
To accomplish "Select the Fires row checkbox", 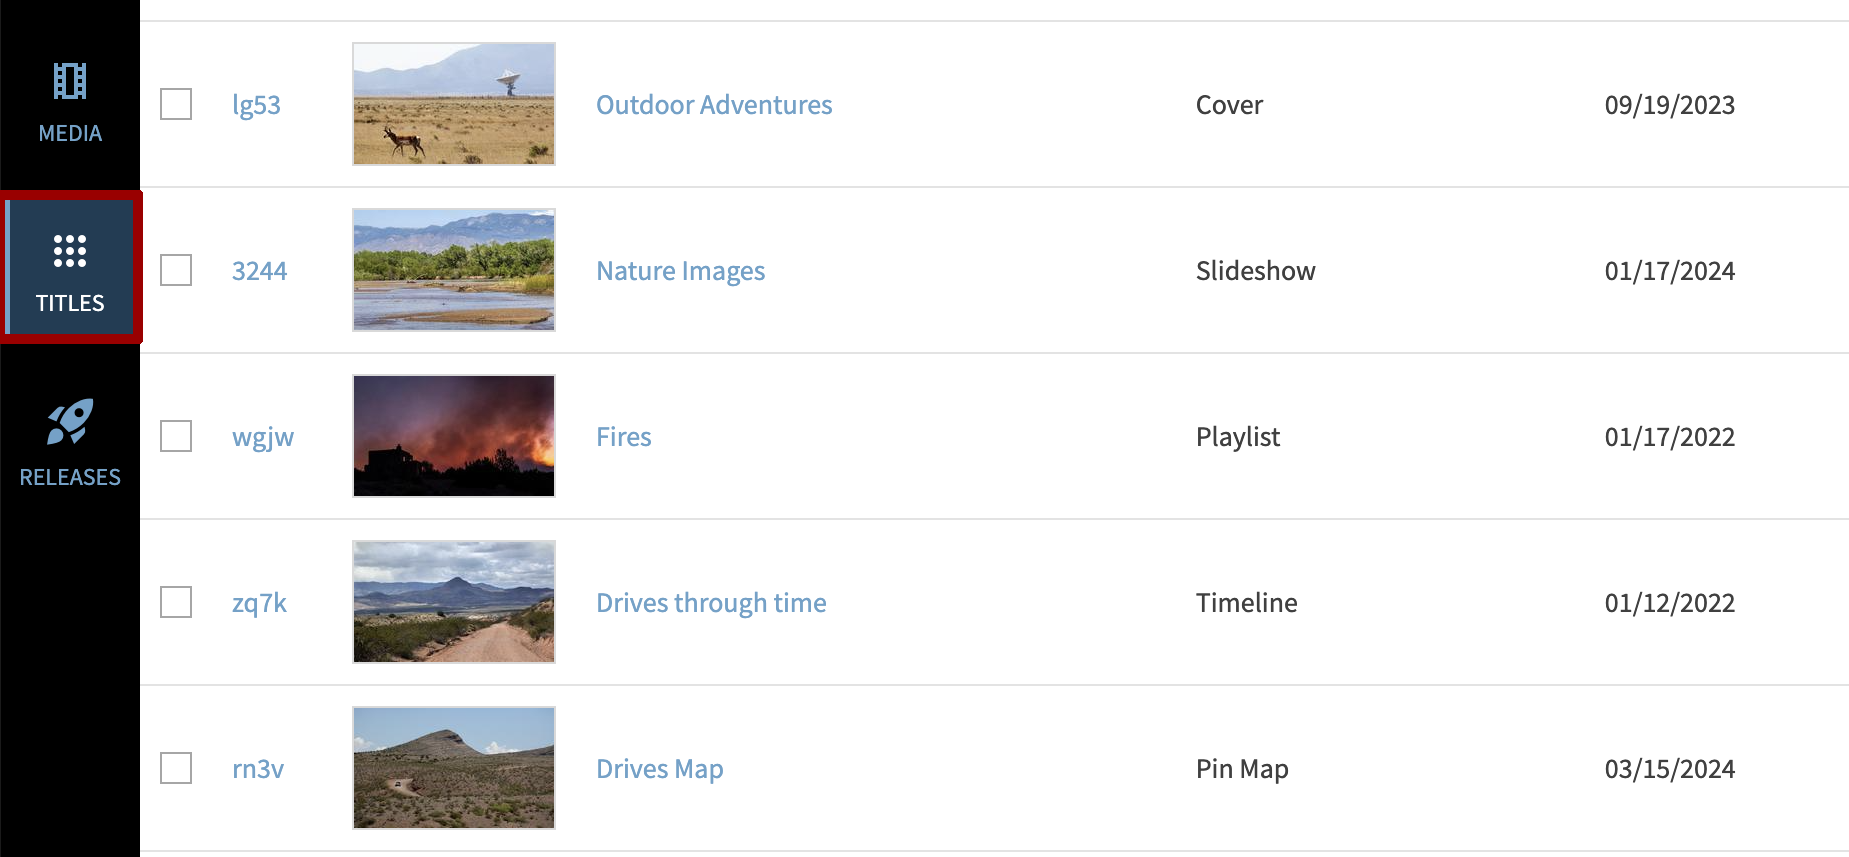I will [176, 436].
